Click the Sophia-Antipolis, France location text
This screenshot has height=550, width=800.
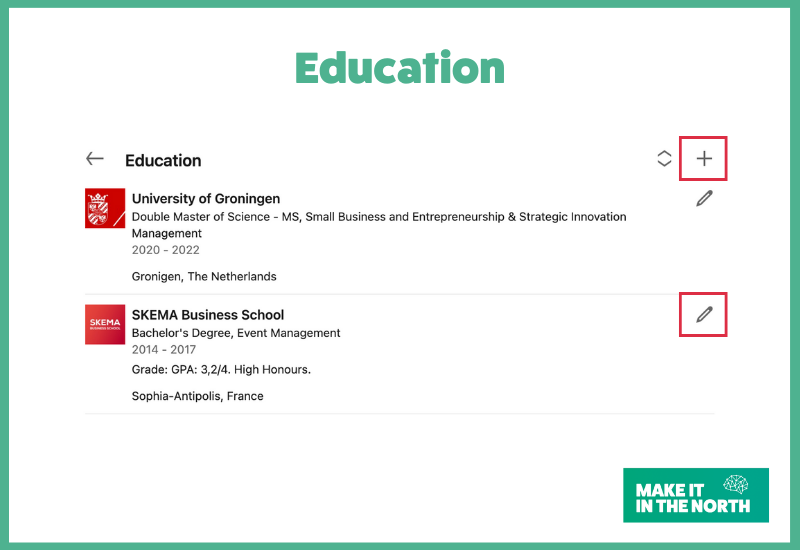[x=198, y=396]
